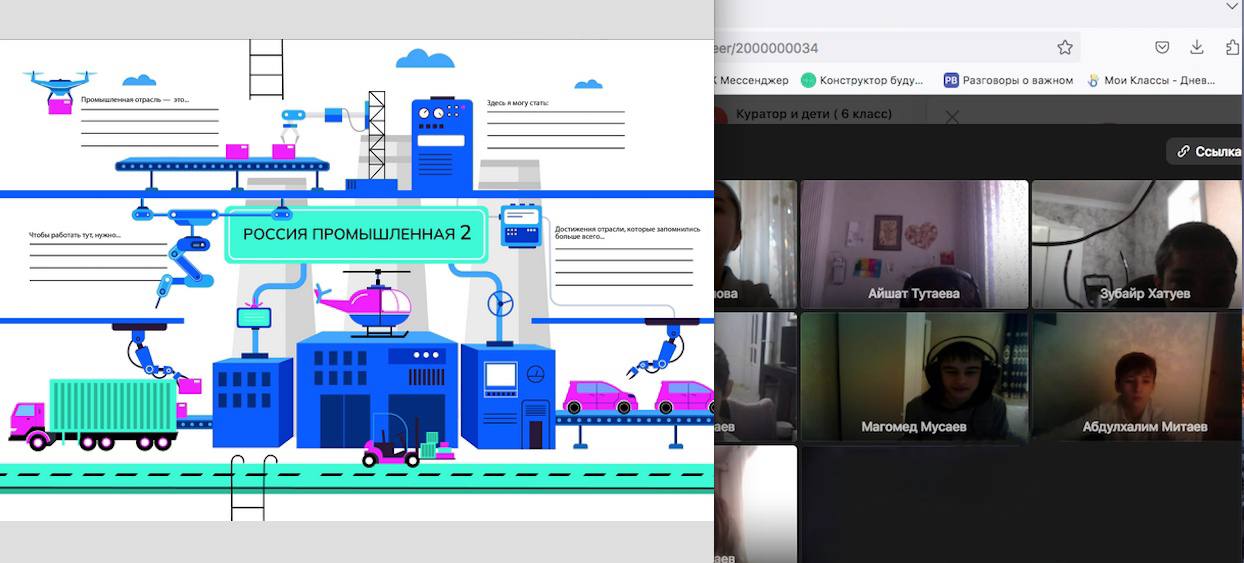Image resolution: width=1244 pixels, height=563 pixels.
Task: Open the Pocket save icon
Action: click(x=1162, y=47)
